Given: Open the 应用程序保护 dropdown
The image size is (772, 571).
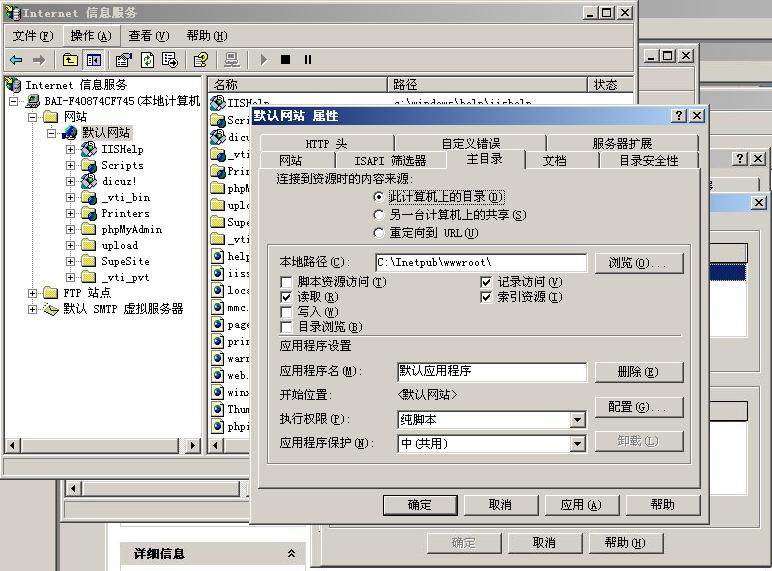Looking at the screenshot, I should [578, 444].
